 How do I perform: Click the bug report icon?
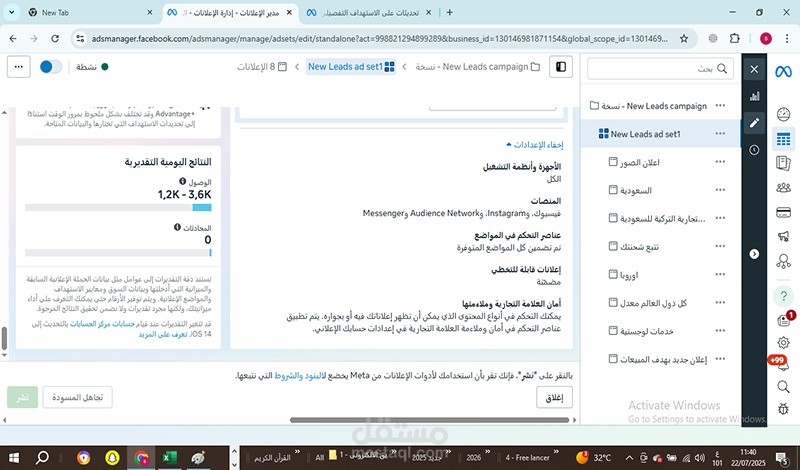pyautogui.click(x=783, y=408)
